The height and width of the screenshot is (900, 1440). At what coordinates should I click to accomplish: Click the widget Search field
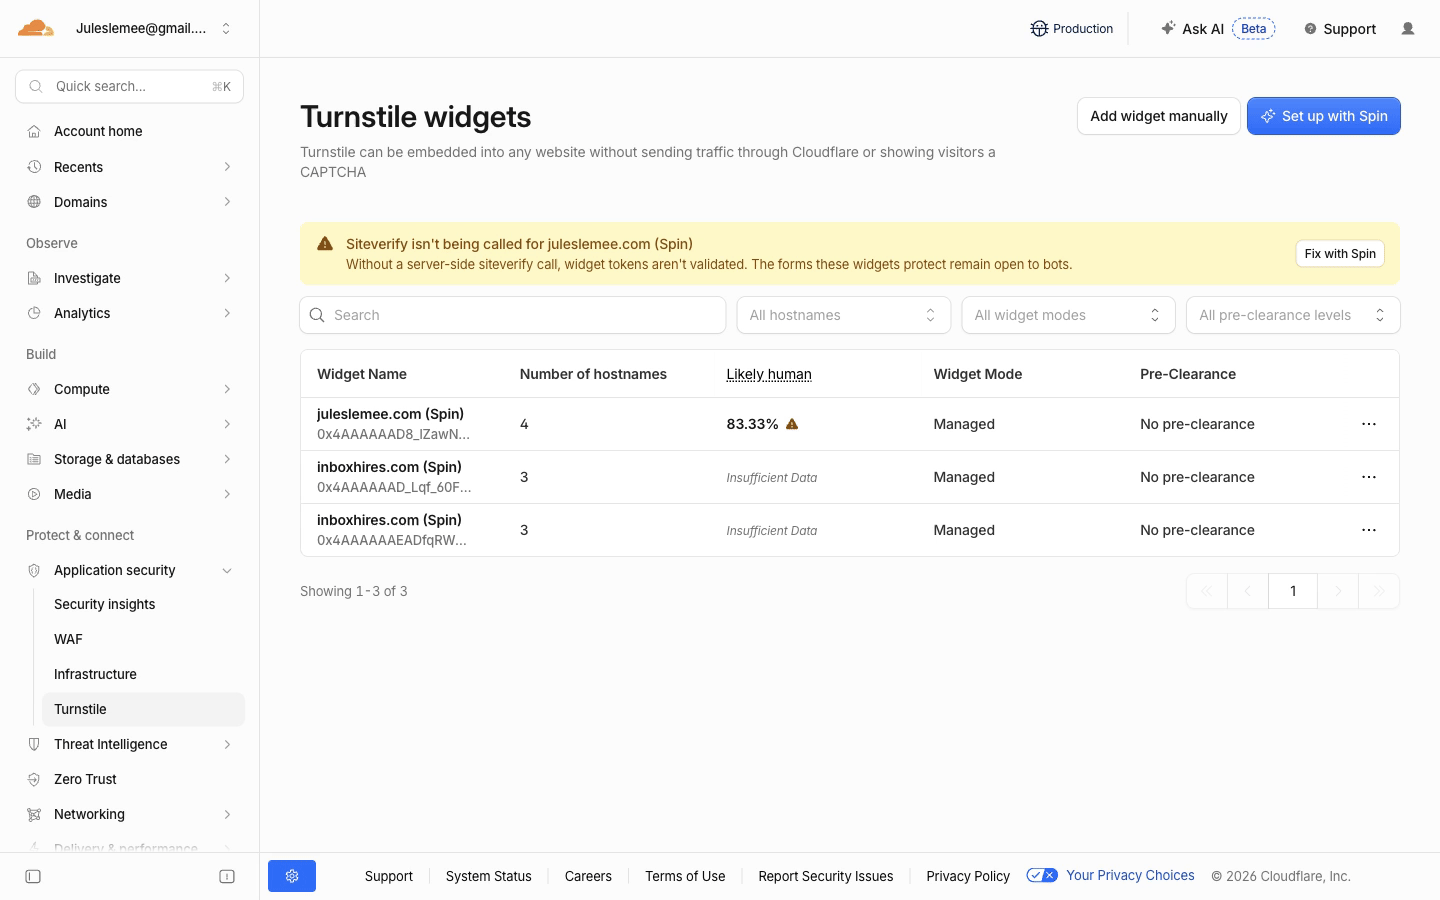click(513, 315)
